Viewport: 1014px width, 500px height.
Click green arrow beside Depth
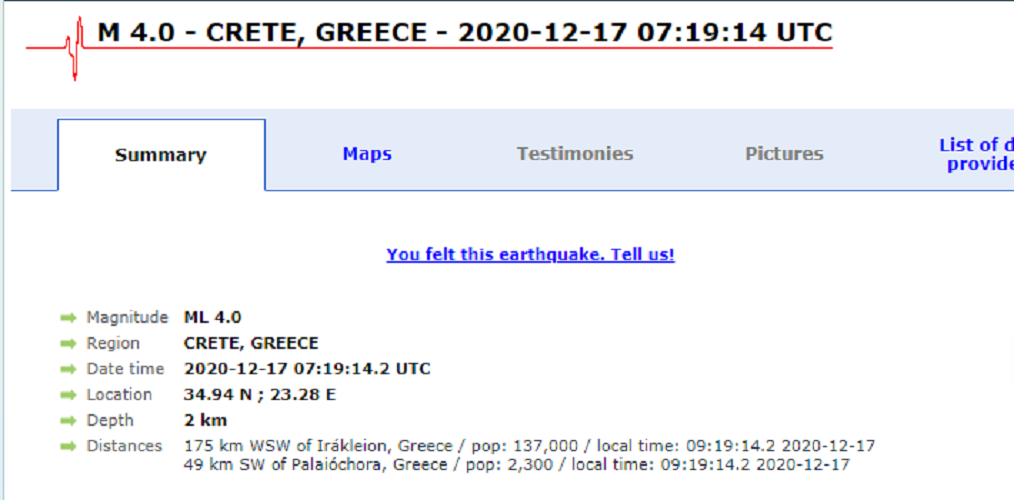pos(68,421)
